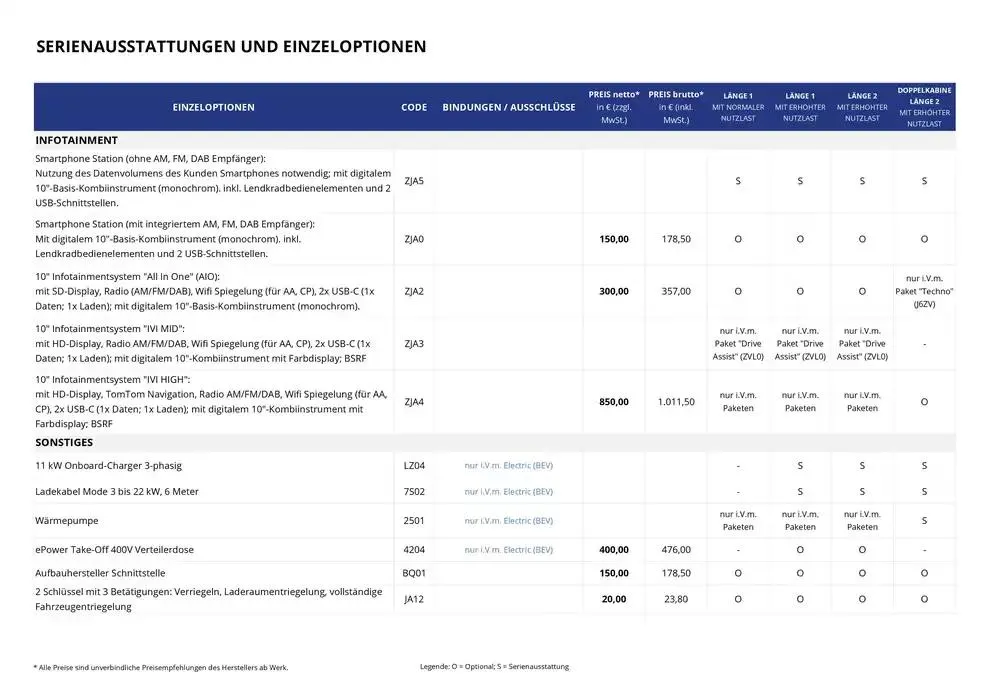Click the 1.011,50 gross price value
Image resolution: width=990 pixels, height=700 pixels.
pos(676,401)
